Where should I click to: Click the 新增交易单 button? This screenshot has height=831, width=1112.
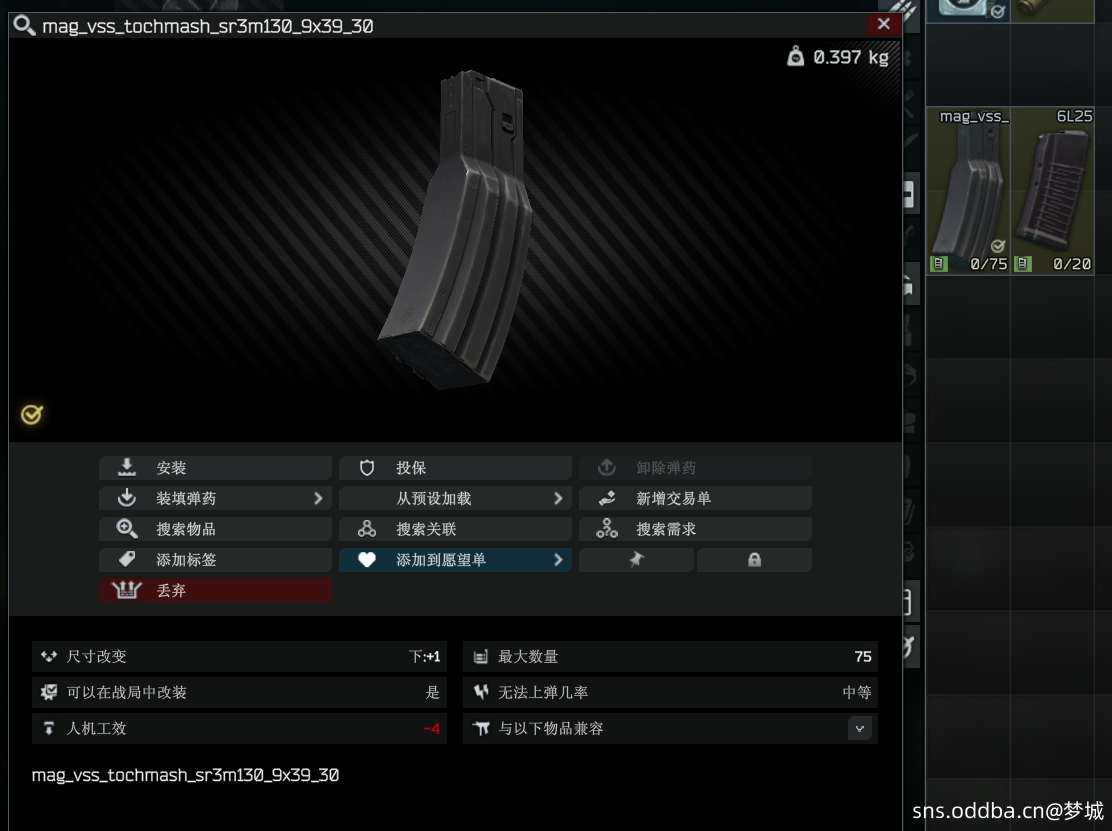pos(695,498)
